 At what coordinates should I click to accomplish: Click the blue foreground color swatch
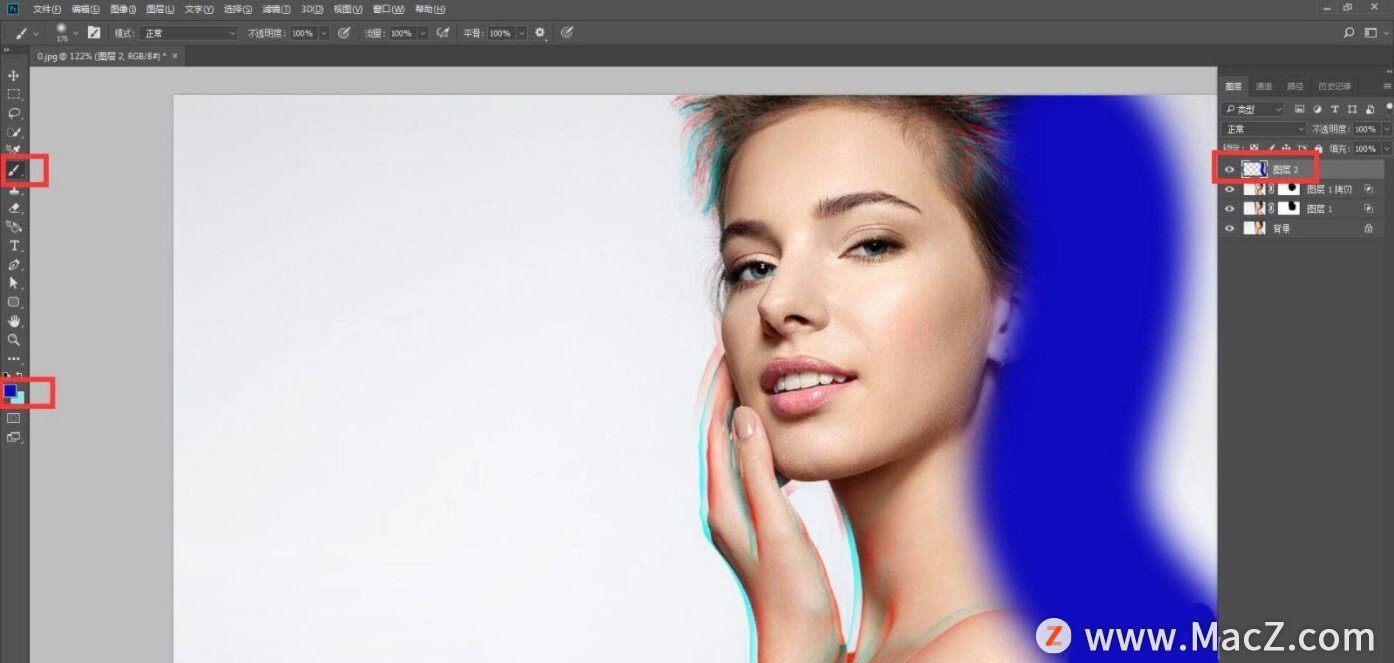coord(10,390)
